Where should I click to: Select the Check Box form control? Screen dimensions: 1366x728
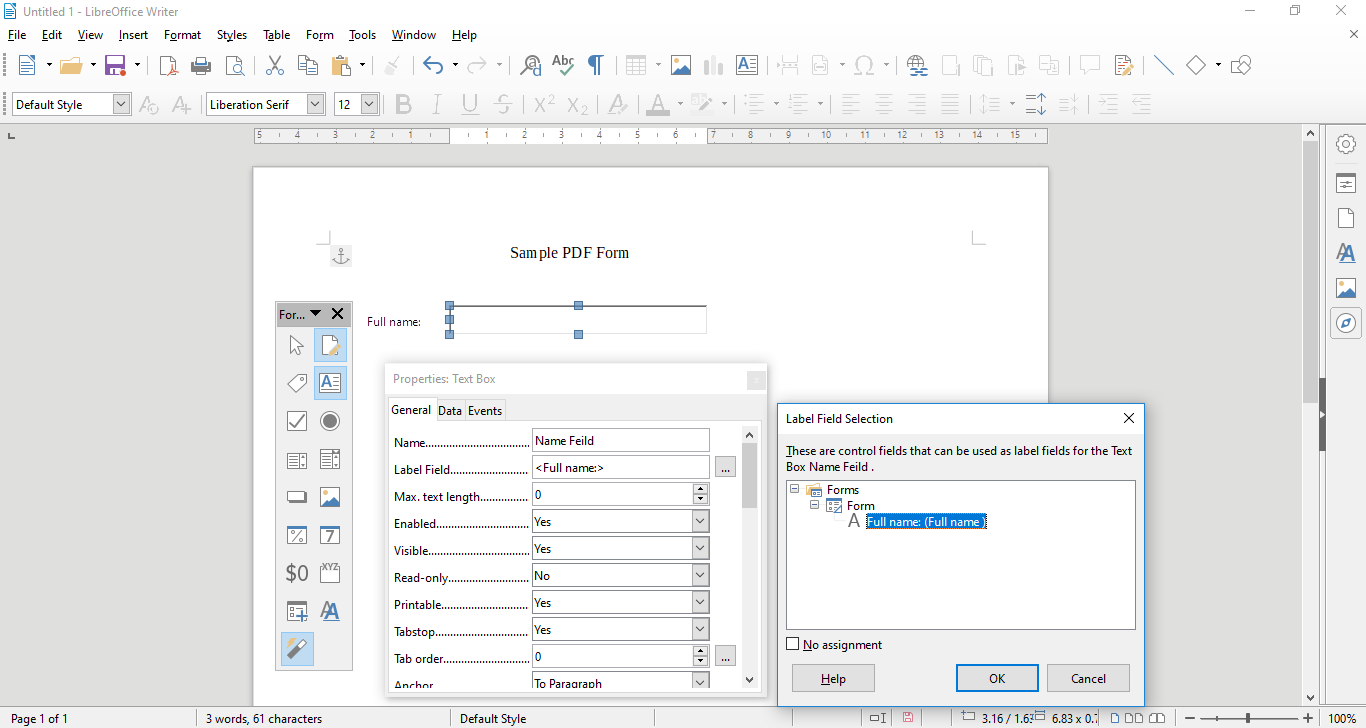click(x=297, y=420)
